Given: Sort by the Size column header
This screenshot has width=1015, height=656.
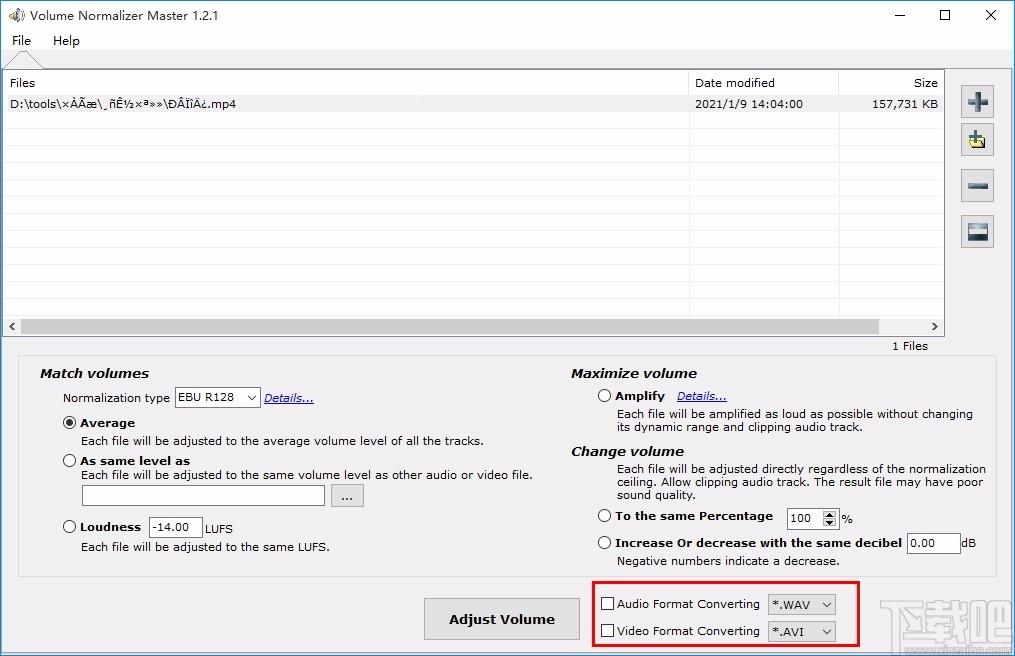Looking at the screenshot, I should pyautogui.click(x=891, y=83).
